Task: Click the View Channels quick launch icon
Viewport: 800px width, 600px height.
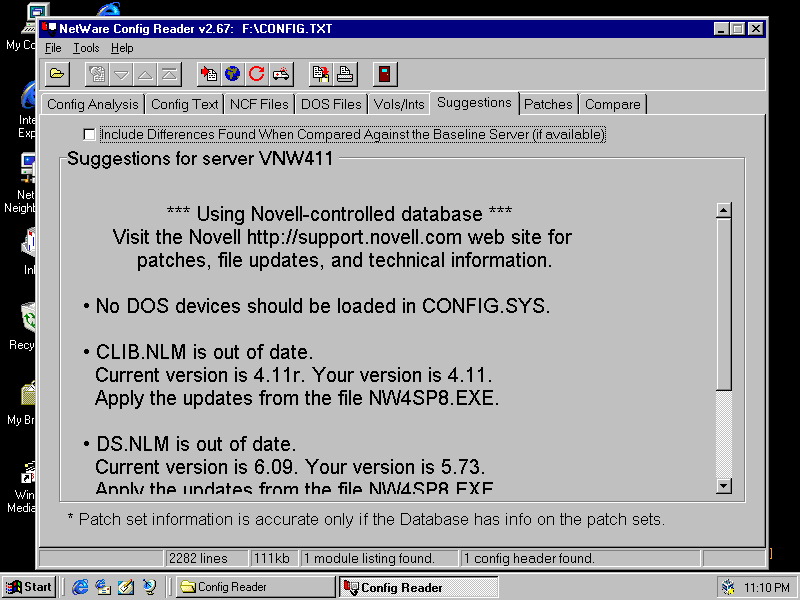Action: pos(149,587)
